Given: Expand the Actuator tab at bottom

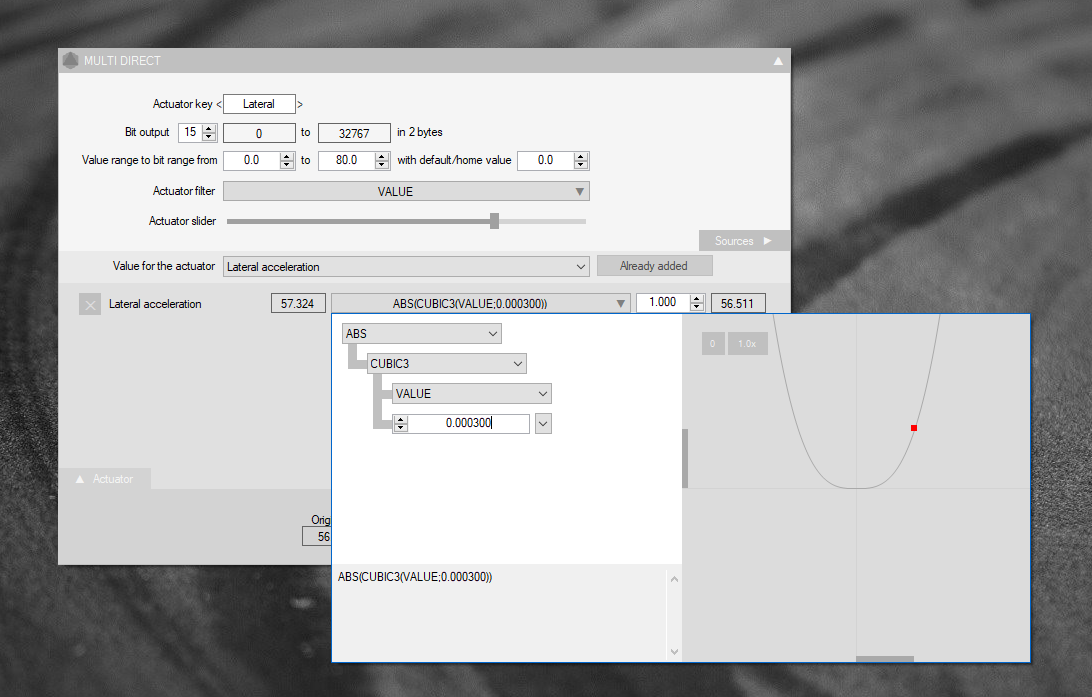Looking at the screenshot, I should pyautogui.click(x=104, y=479).
